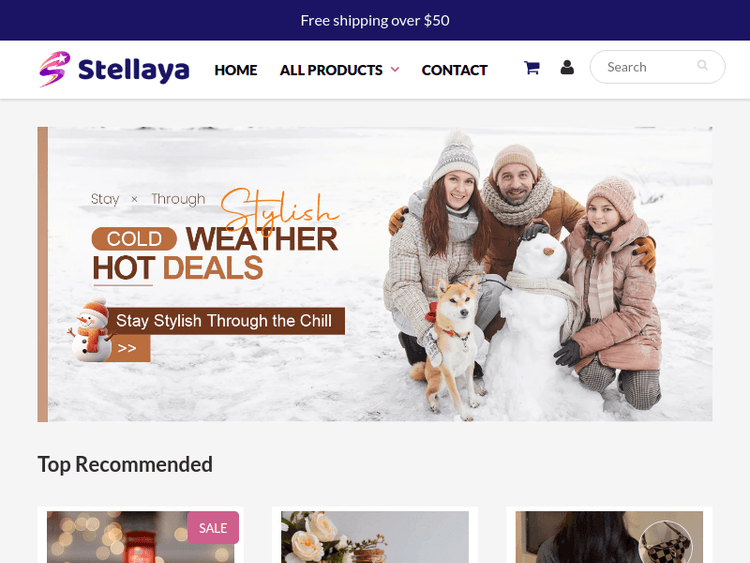Open the third product thumbnail
750x563 pixels.
click(x=609, y=537)
